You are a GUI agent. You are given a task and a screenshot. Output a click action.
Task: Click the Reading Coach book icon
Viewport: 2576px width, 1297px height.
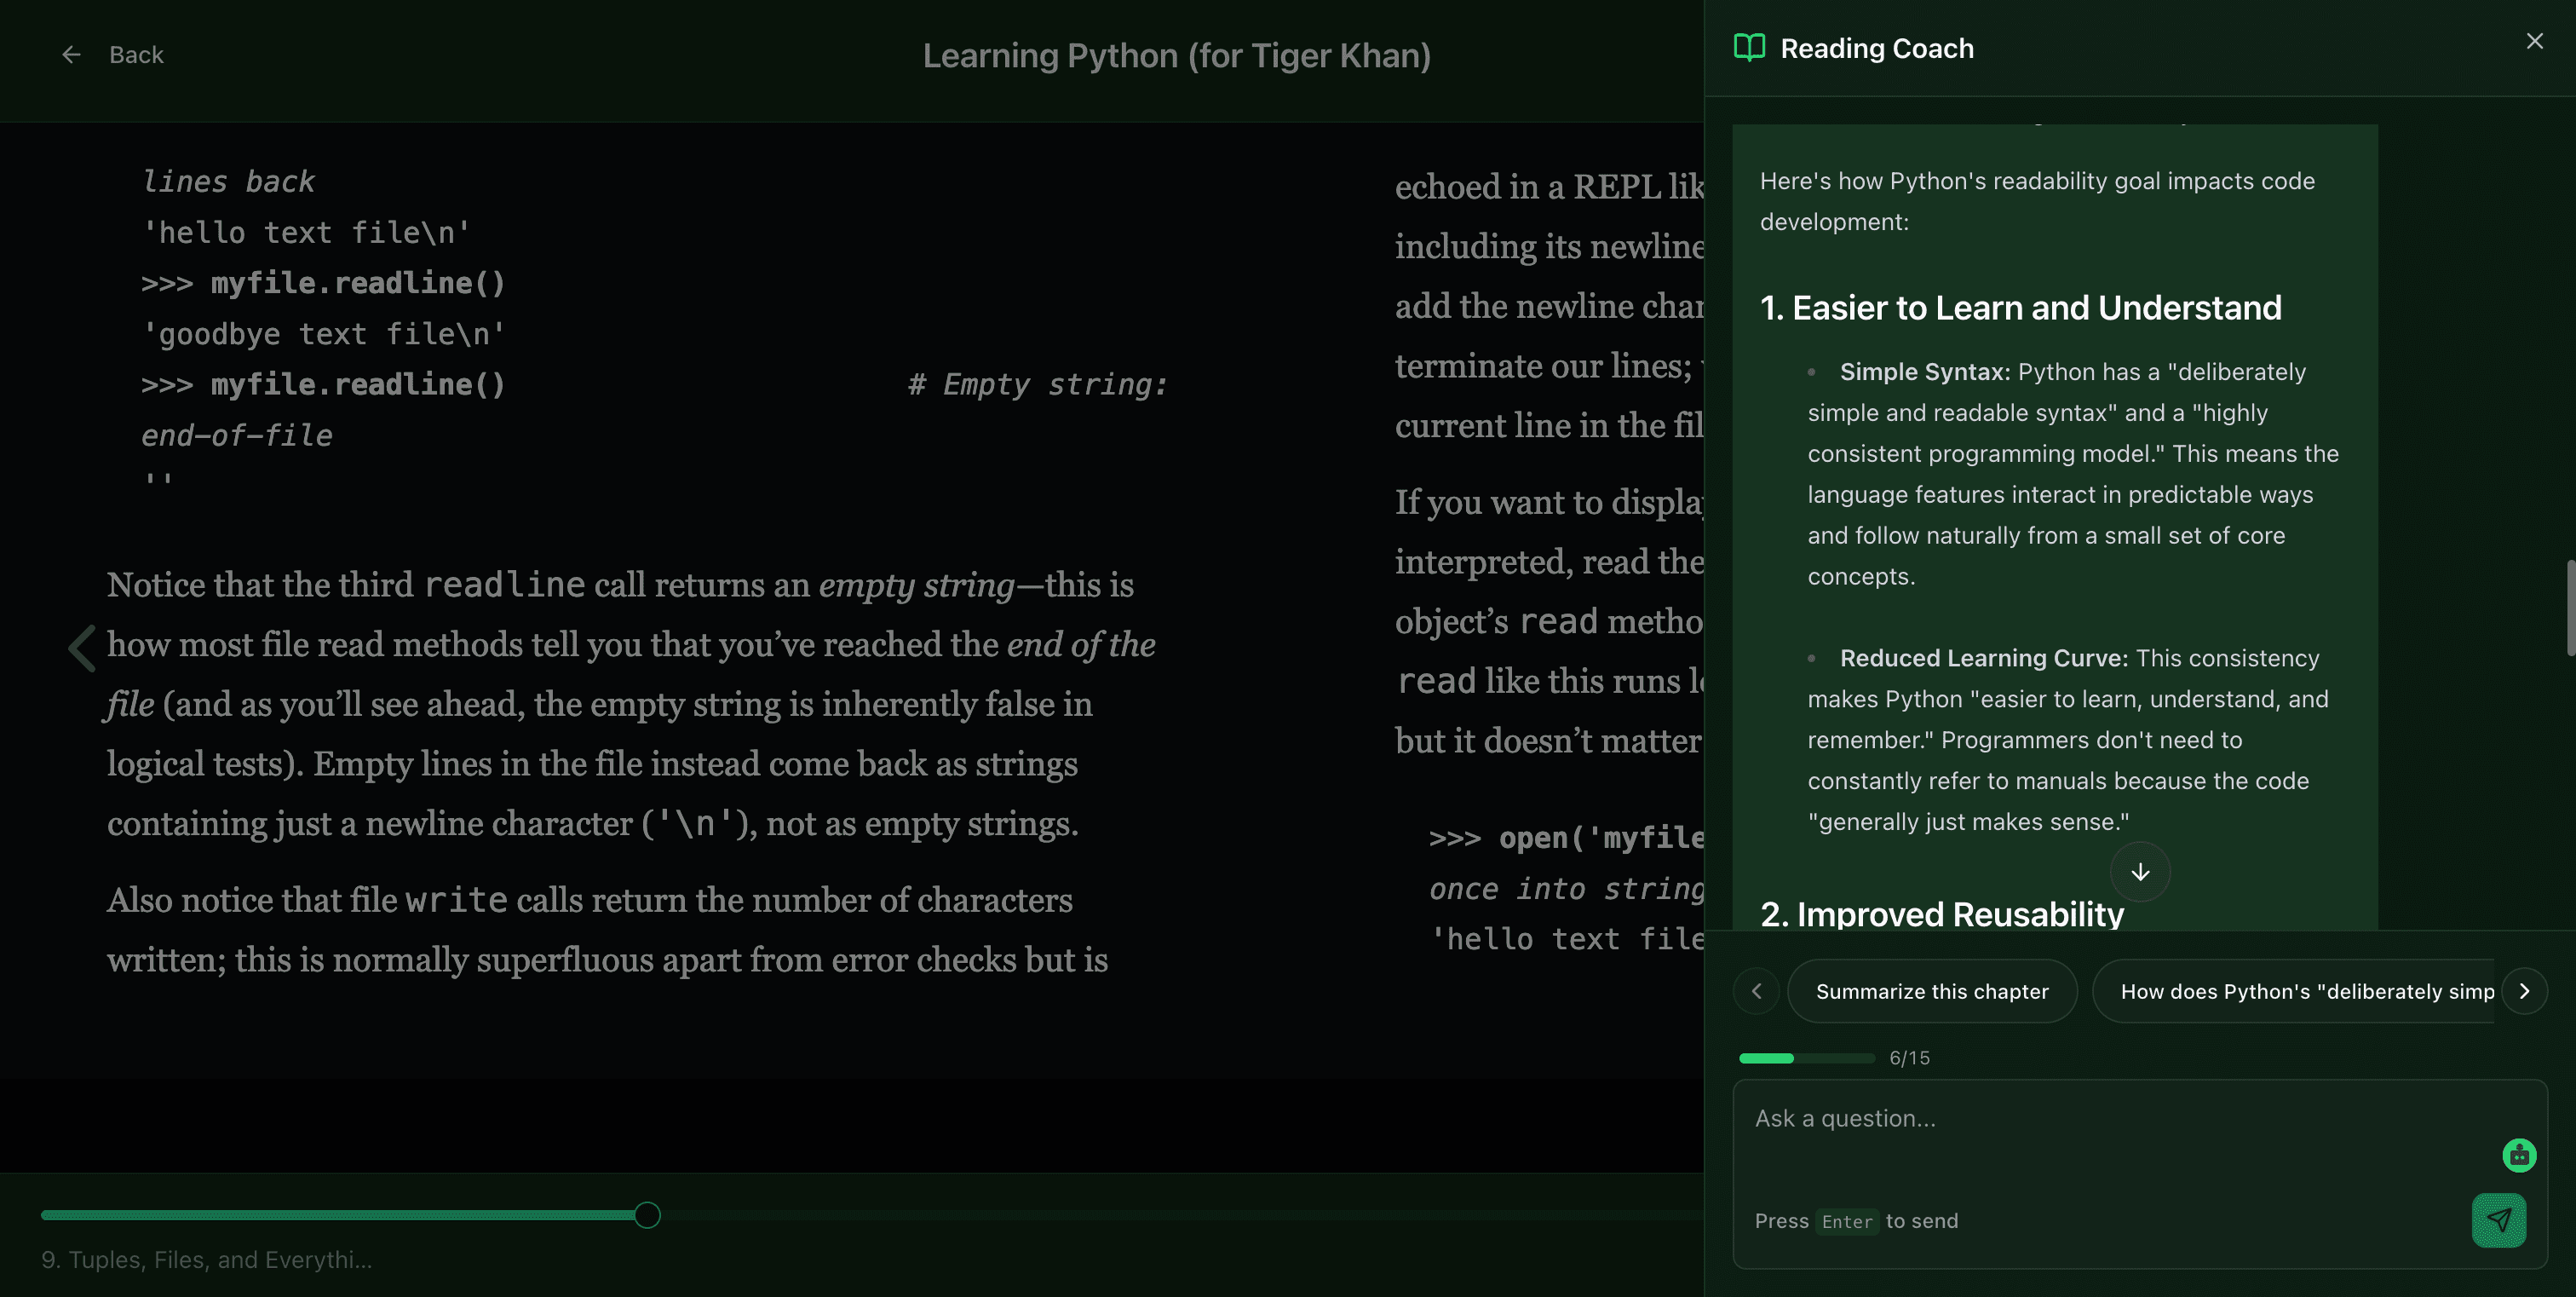(x=1749, y=48)
